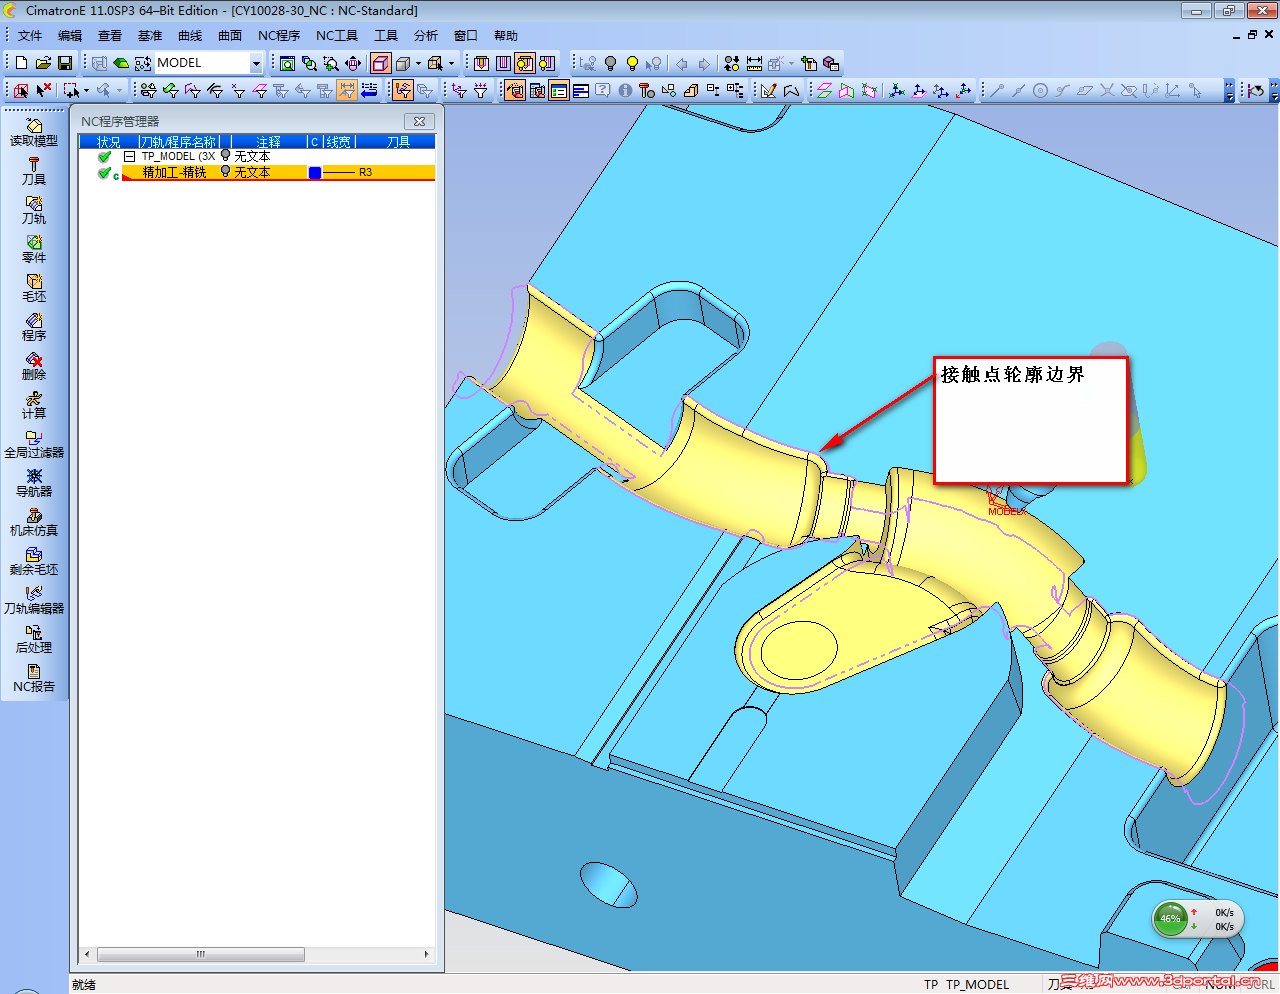Viewport: 1280px width, 994px height.
Task: Click the New file toolbar icon
Action: [21, 62]
